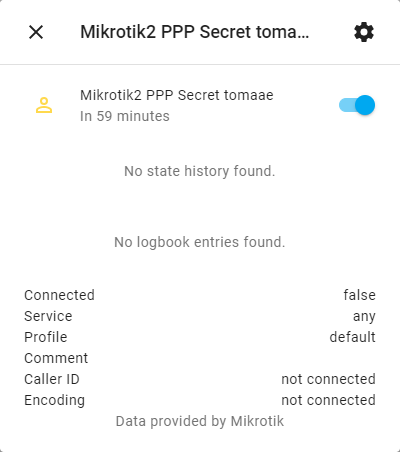Select the Profile attribute label
This screenshot has width=400, height=452.
pos(46,337)
